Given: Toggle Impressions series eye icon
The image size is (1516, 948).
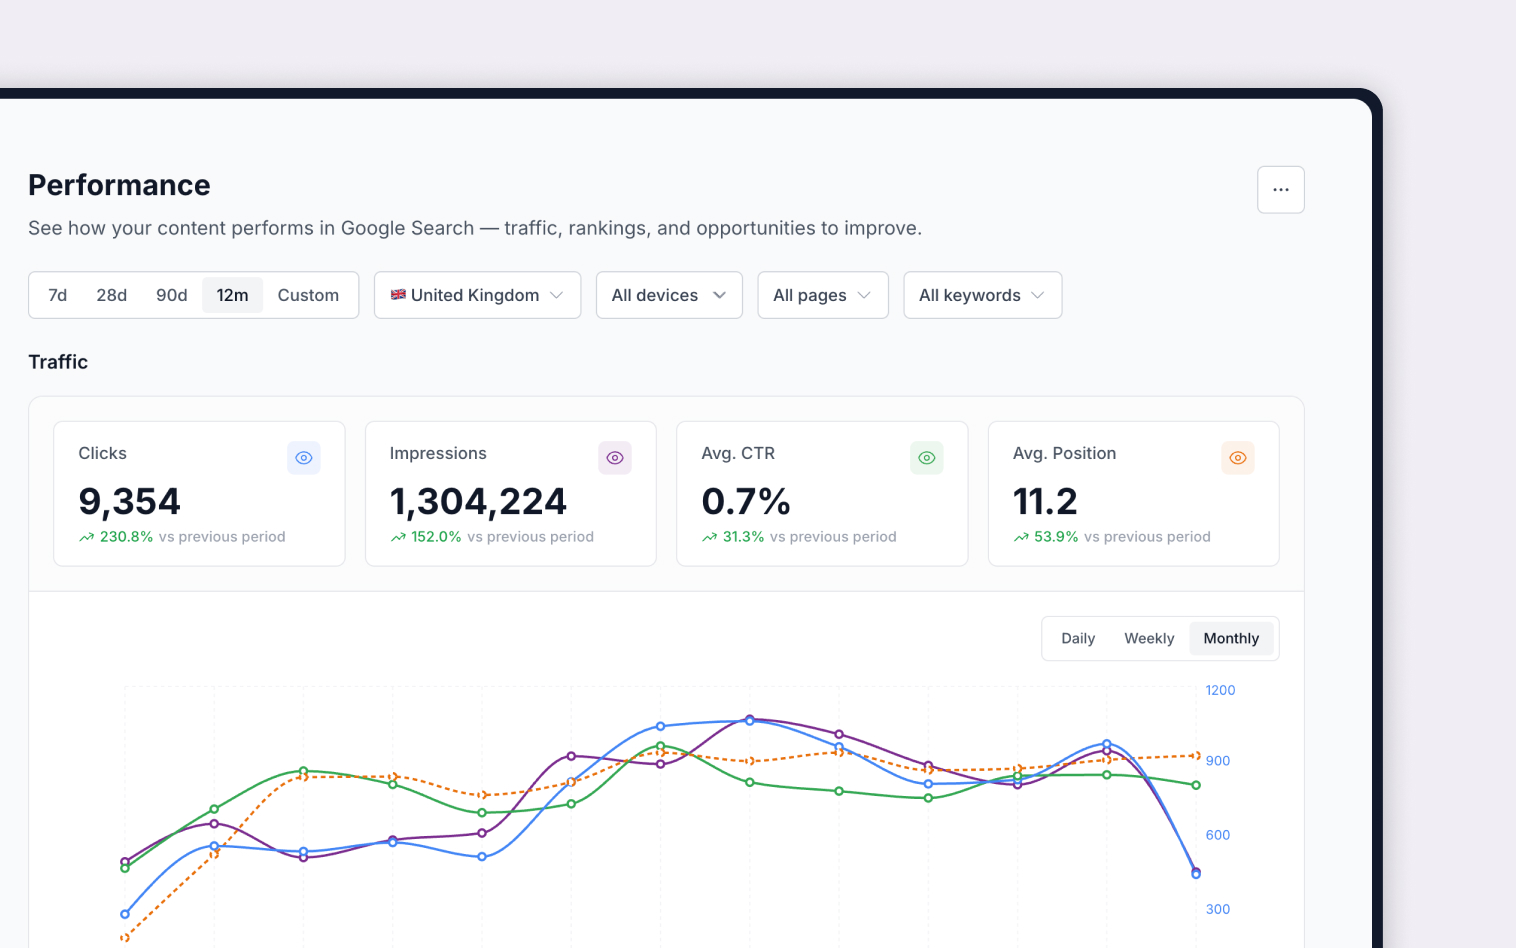Looking at the screenshot, I should [615, 458].
